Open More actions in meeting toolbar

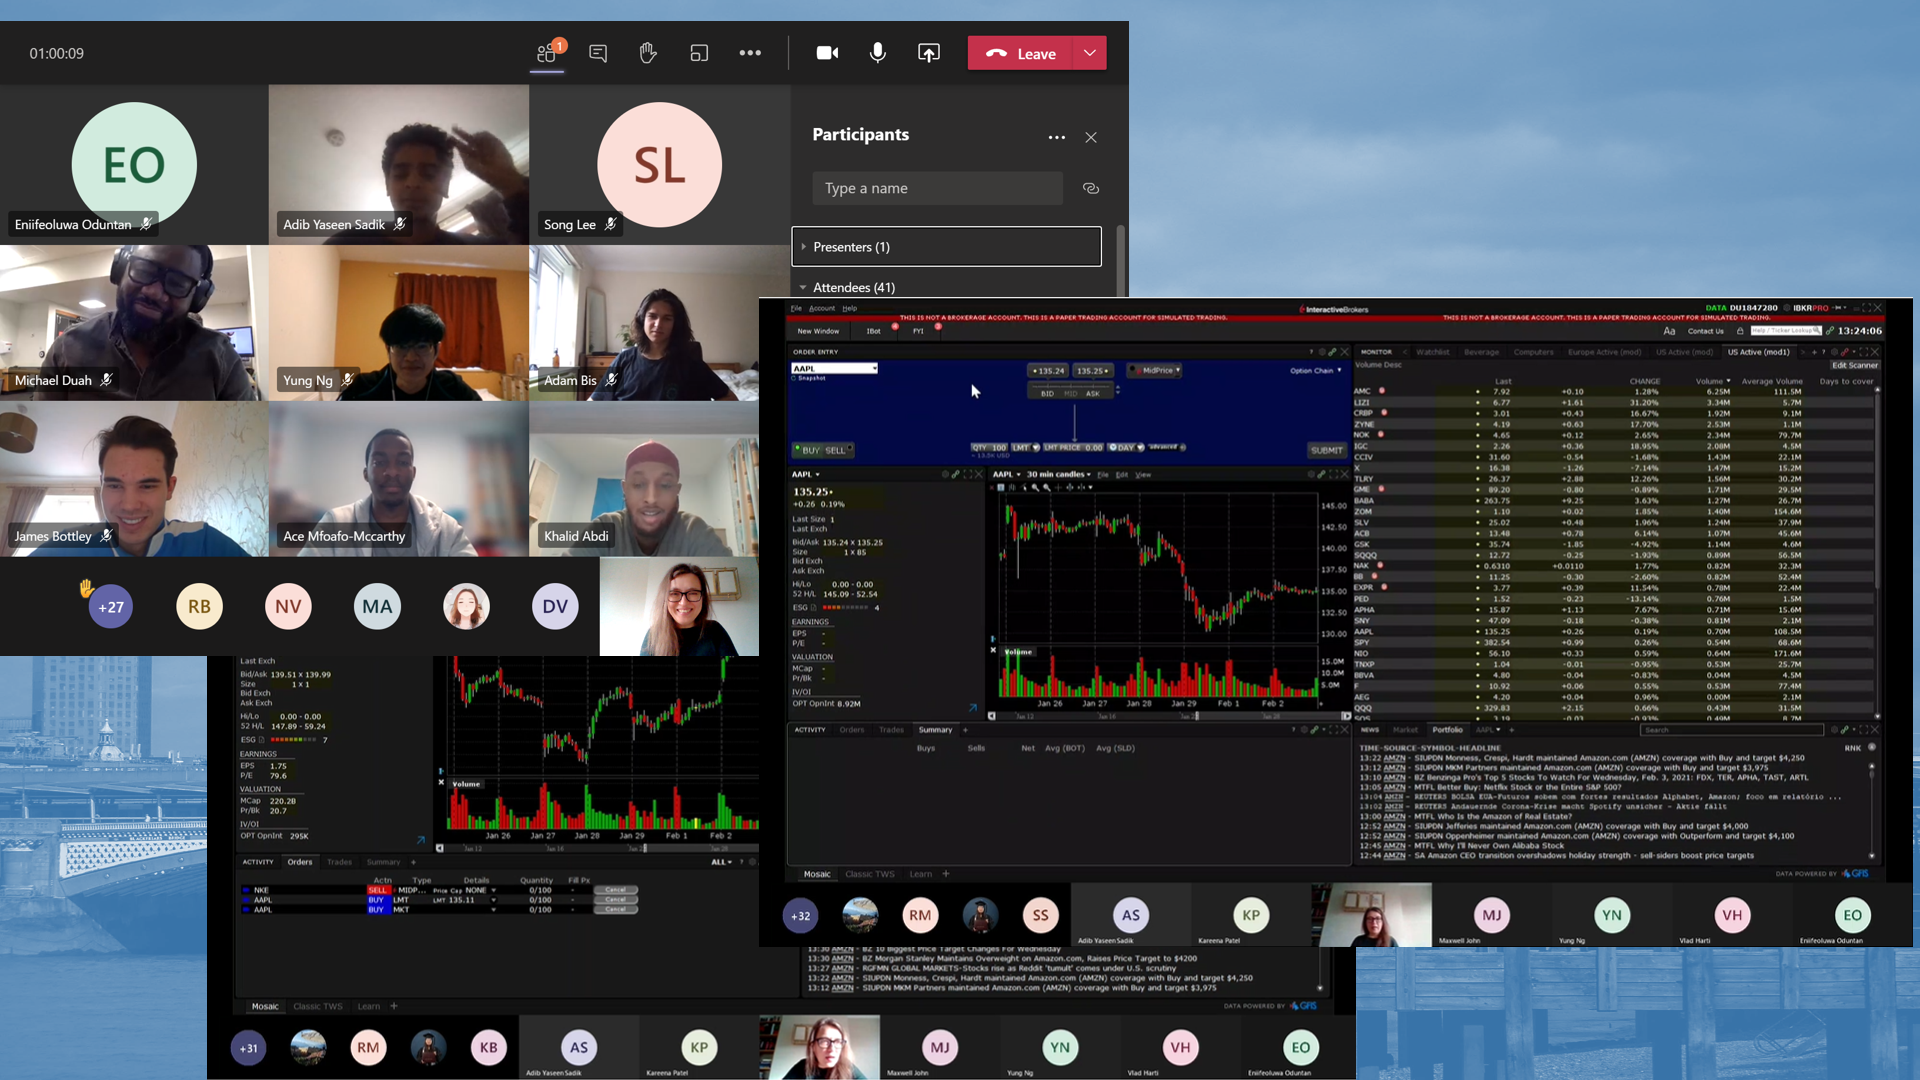pos(750,53)
